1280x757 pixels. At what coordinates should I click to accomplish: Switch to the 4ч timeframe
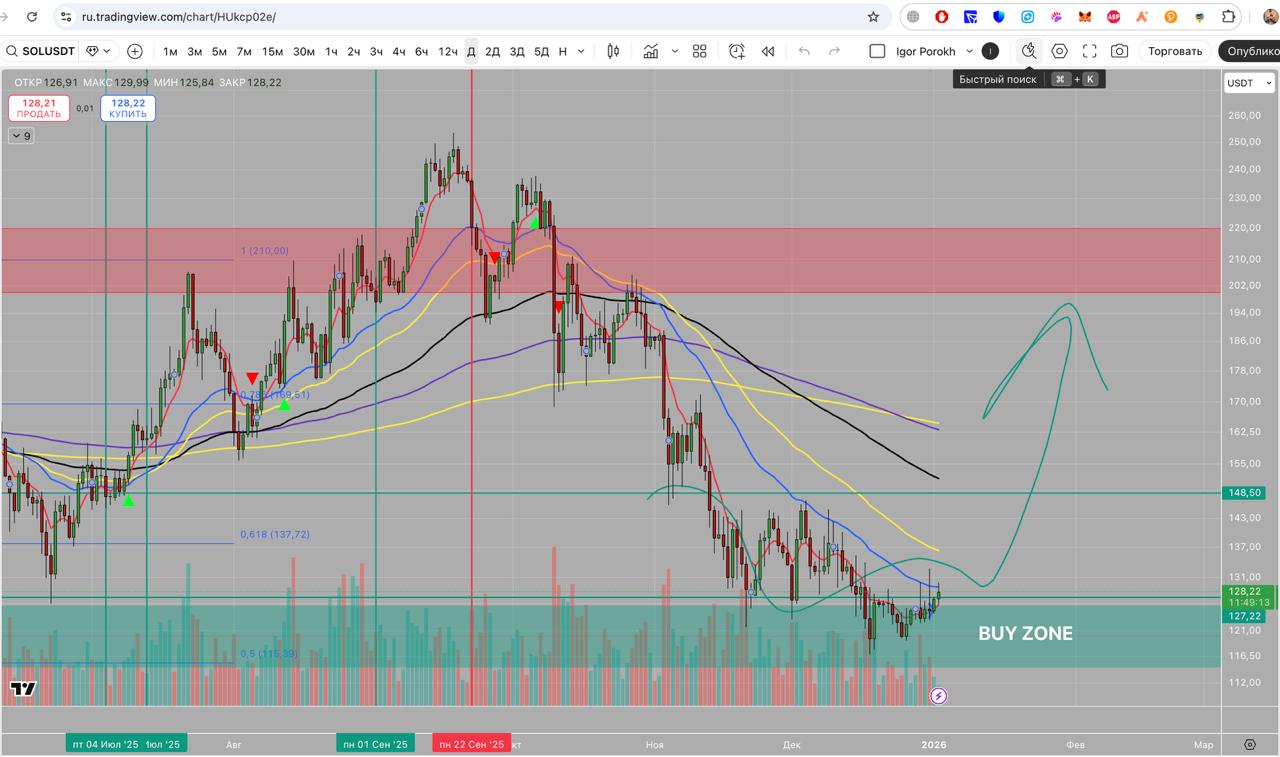click(x=399, y=51)
